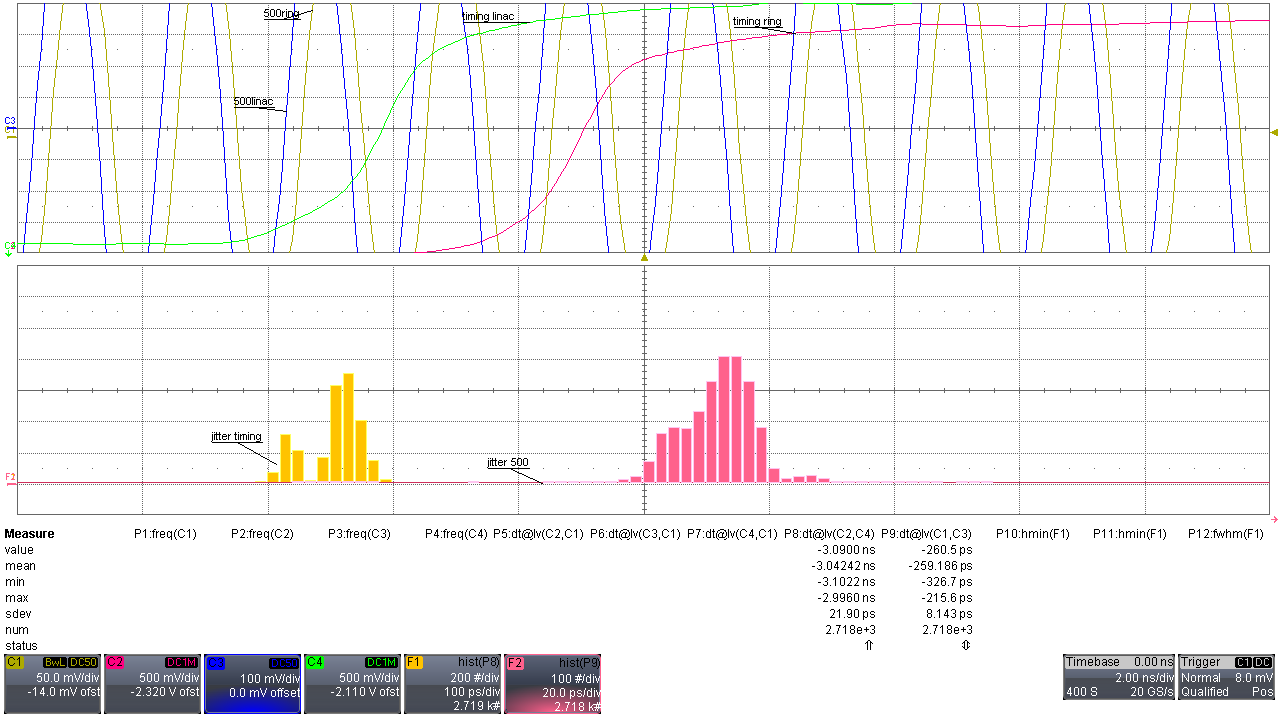This screenshot has width=1280, height=715.
Task: Open the Timebase settings box
Action: [x=1117, y=677]
